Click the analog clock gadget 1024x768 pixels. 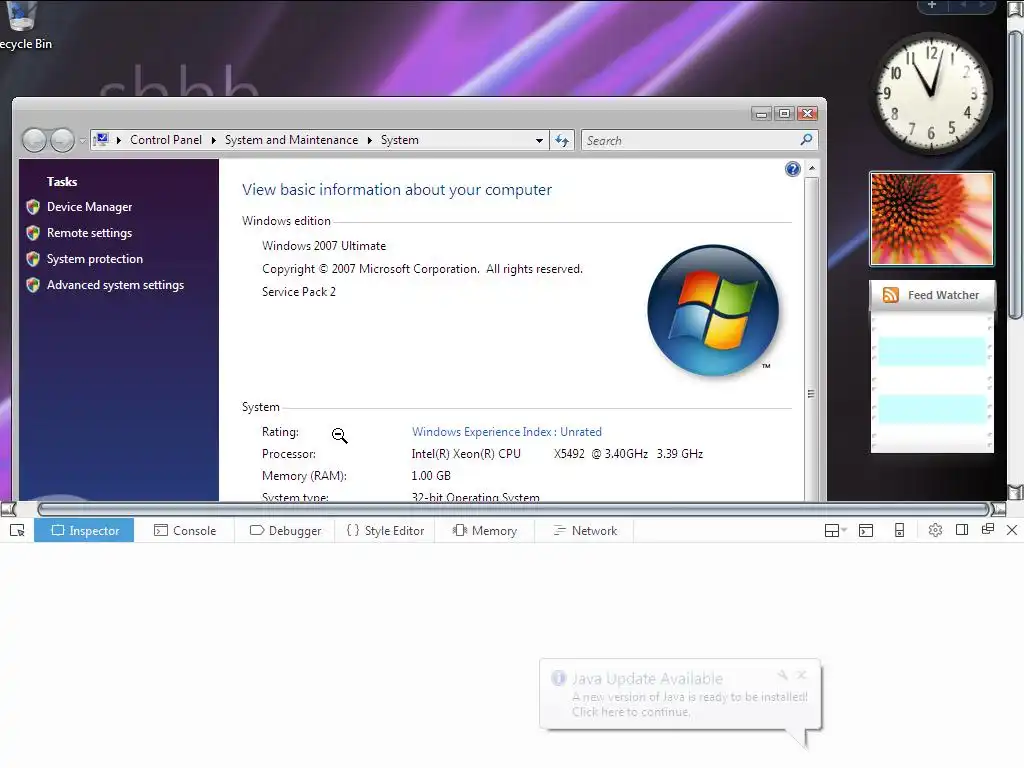click(933, 94)
